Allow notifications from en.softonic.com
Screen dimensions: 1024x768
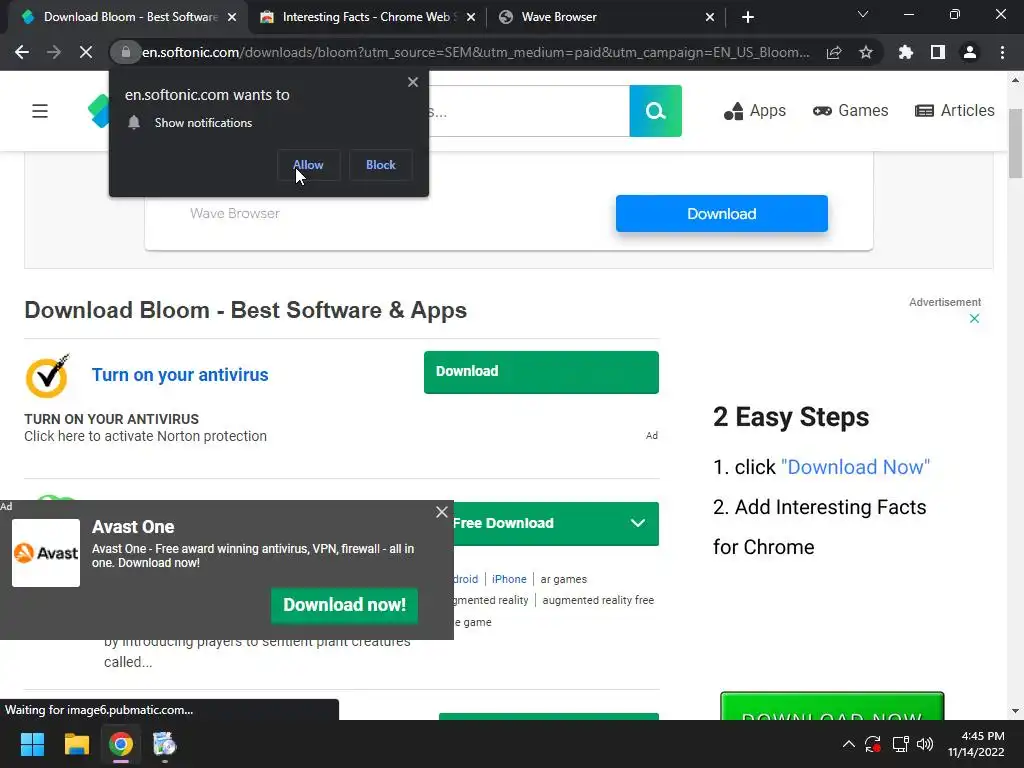[308, 165]
